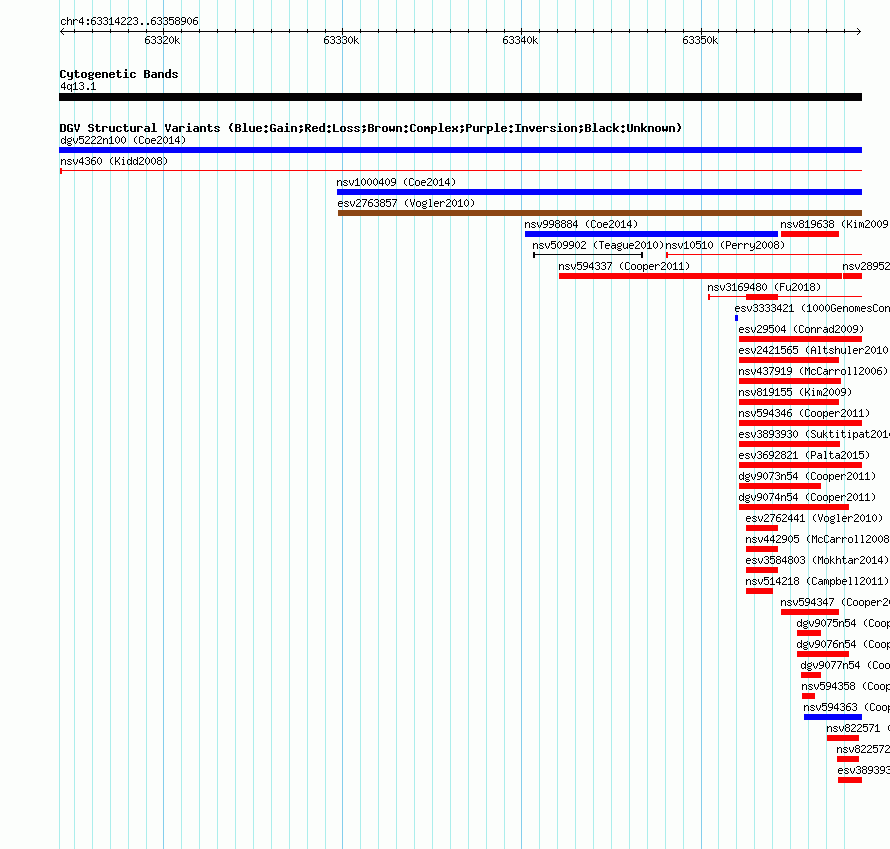Click the left arrow of the ruler
890x849 pixels.
[x=62, y=32]
